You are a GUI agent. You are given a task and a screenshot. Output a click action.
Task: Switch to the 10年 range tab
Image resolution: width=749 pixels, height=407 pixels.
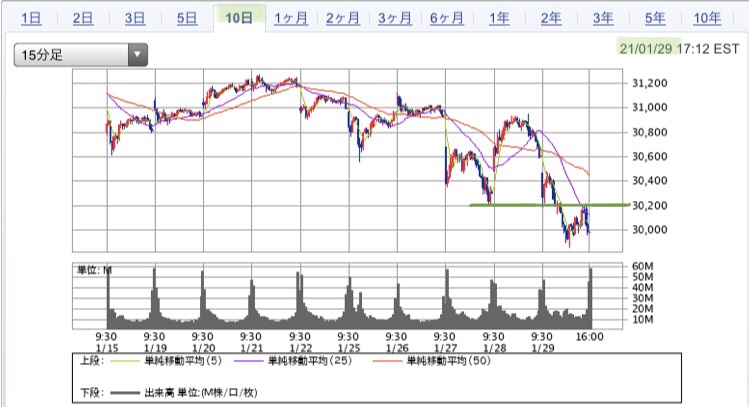(707, 18)
